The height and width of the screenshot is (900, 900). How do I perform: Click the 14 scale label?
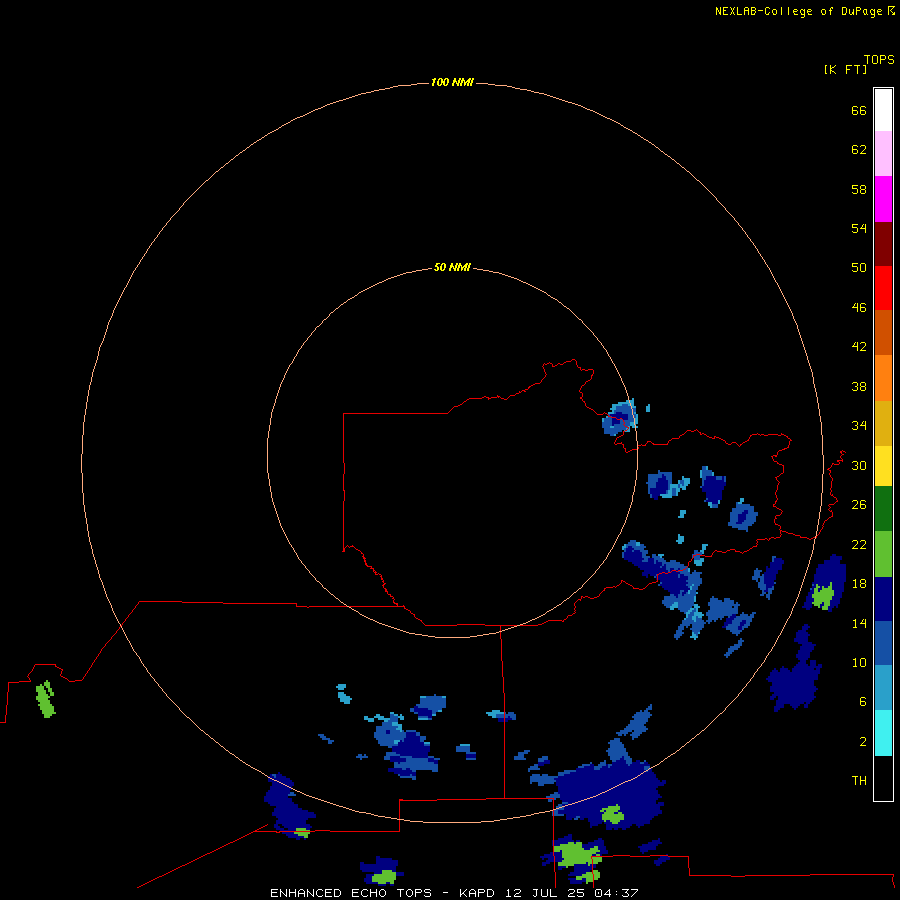pos(859,623)
